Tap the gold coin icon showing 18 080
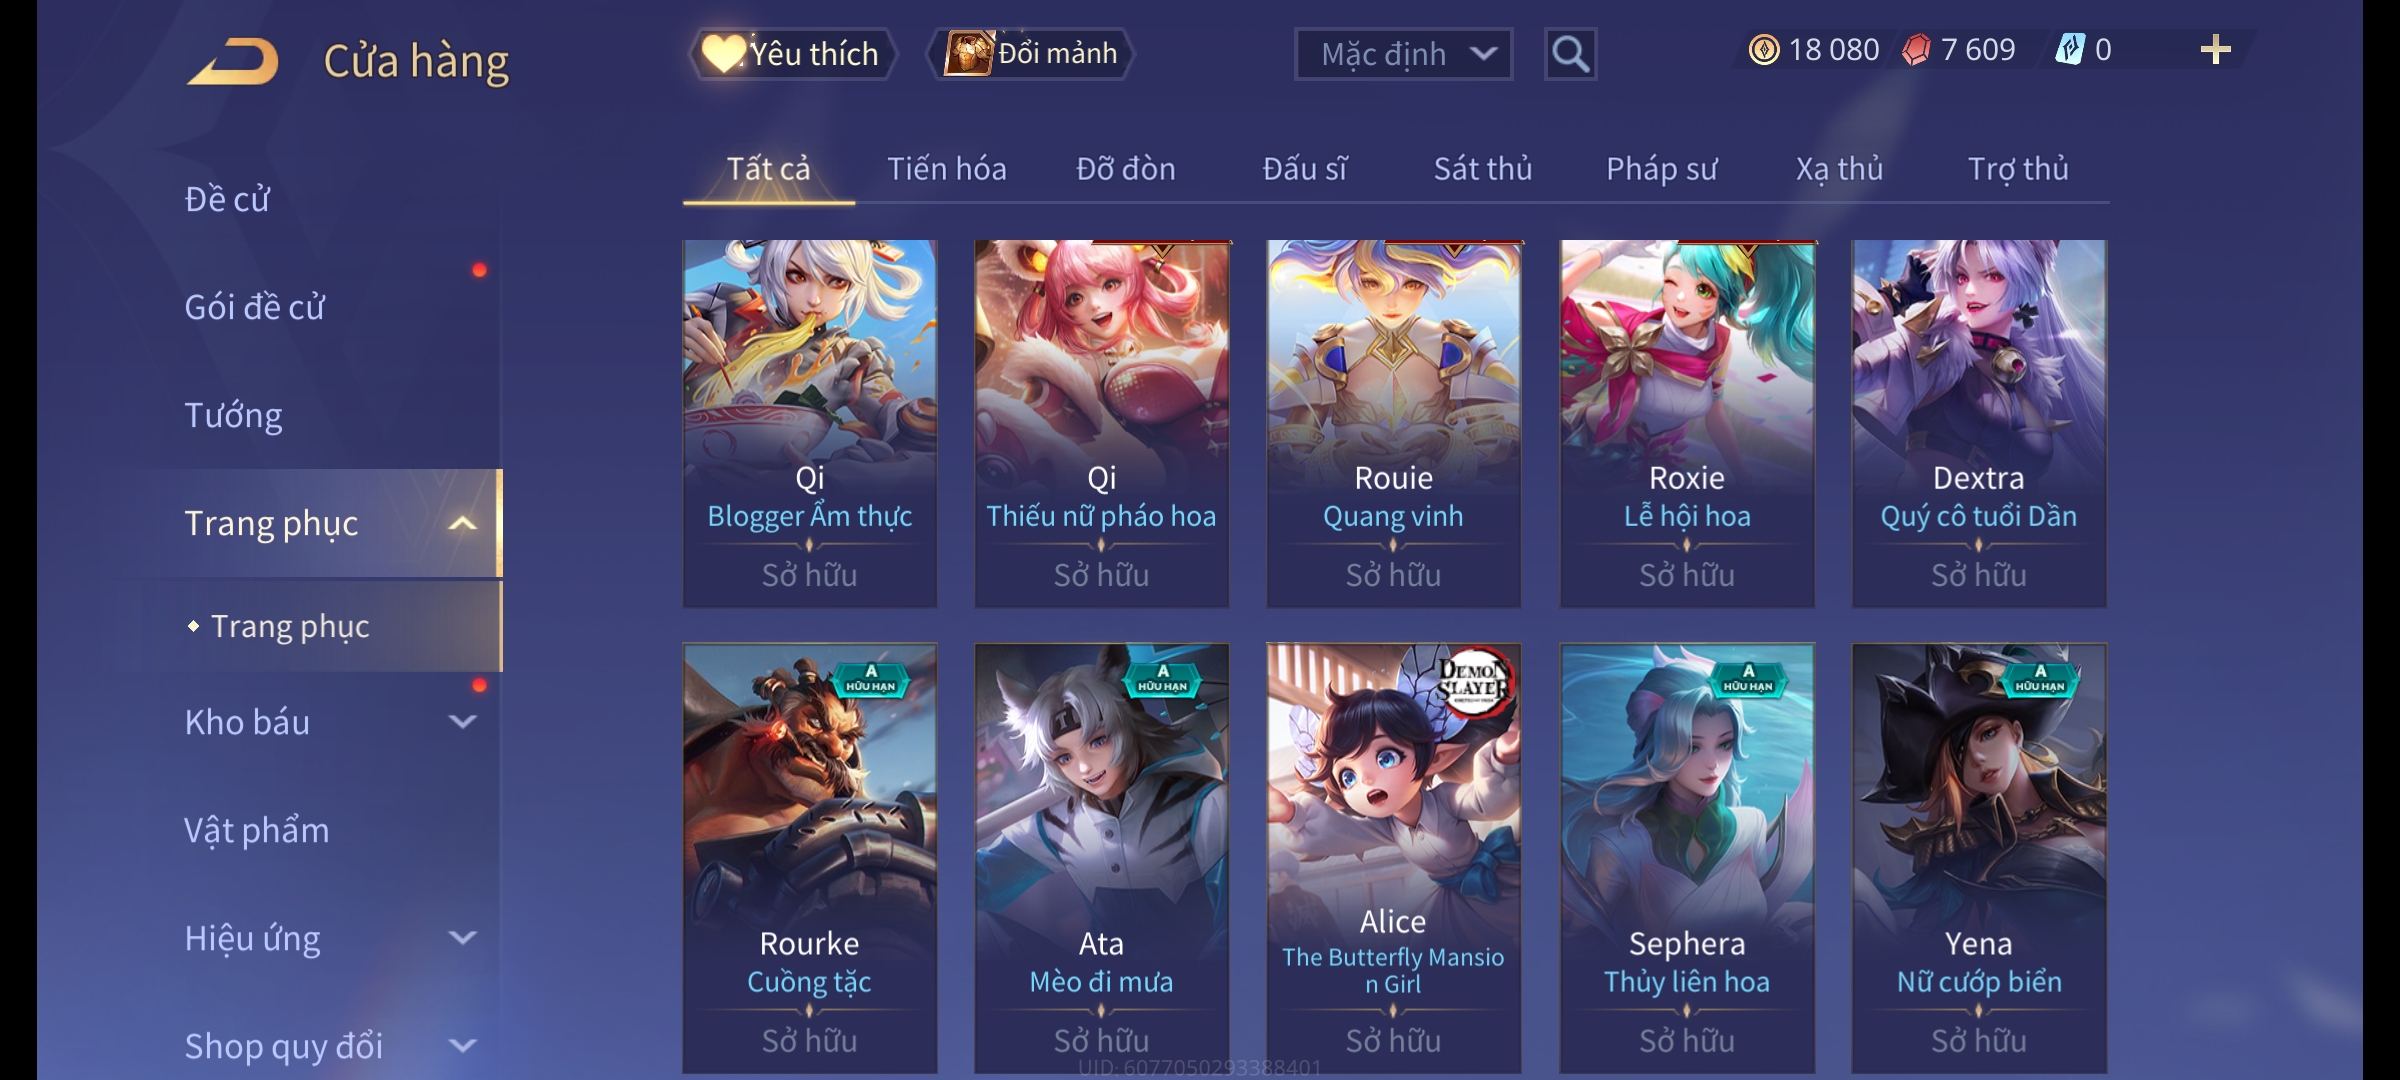The height and width of the screenshot is (1080, 2400). (x=1764, y=50)
